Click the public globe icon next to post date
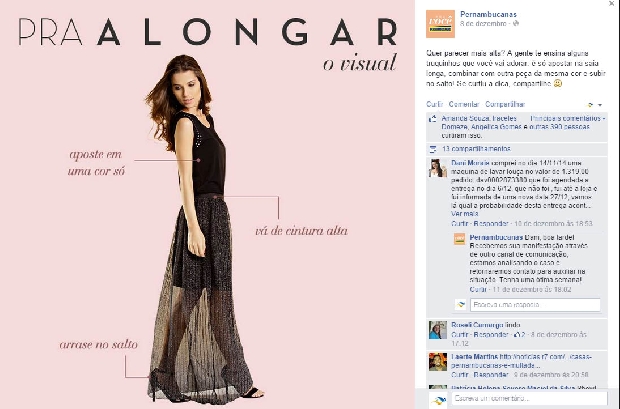Screen dimensions: 620x409 pos(516,24)
